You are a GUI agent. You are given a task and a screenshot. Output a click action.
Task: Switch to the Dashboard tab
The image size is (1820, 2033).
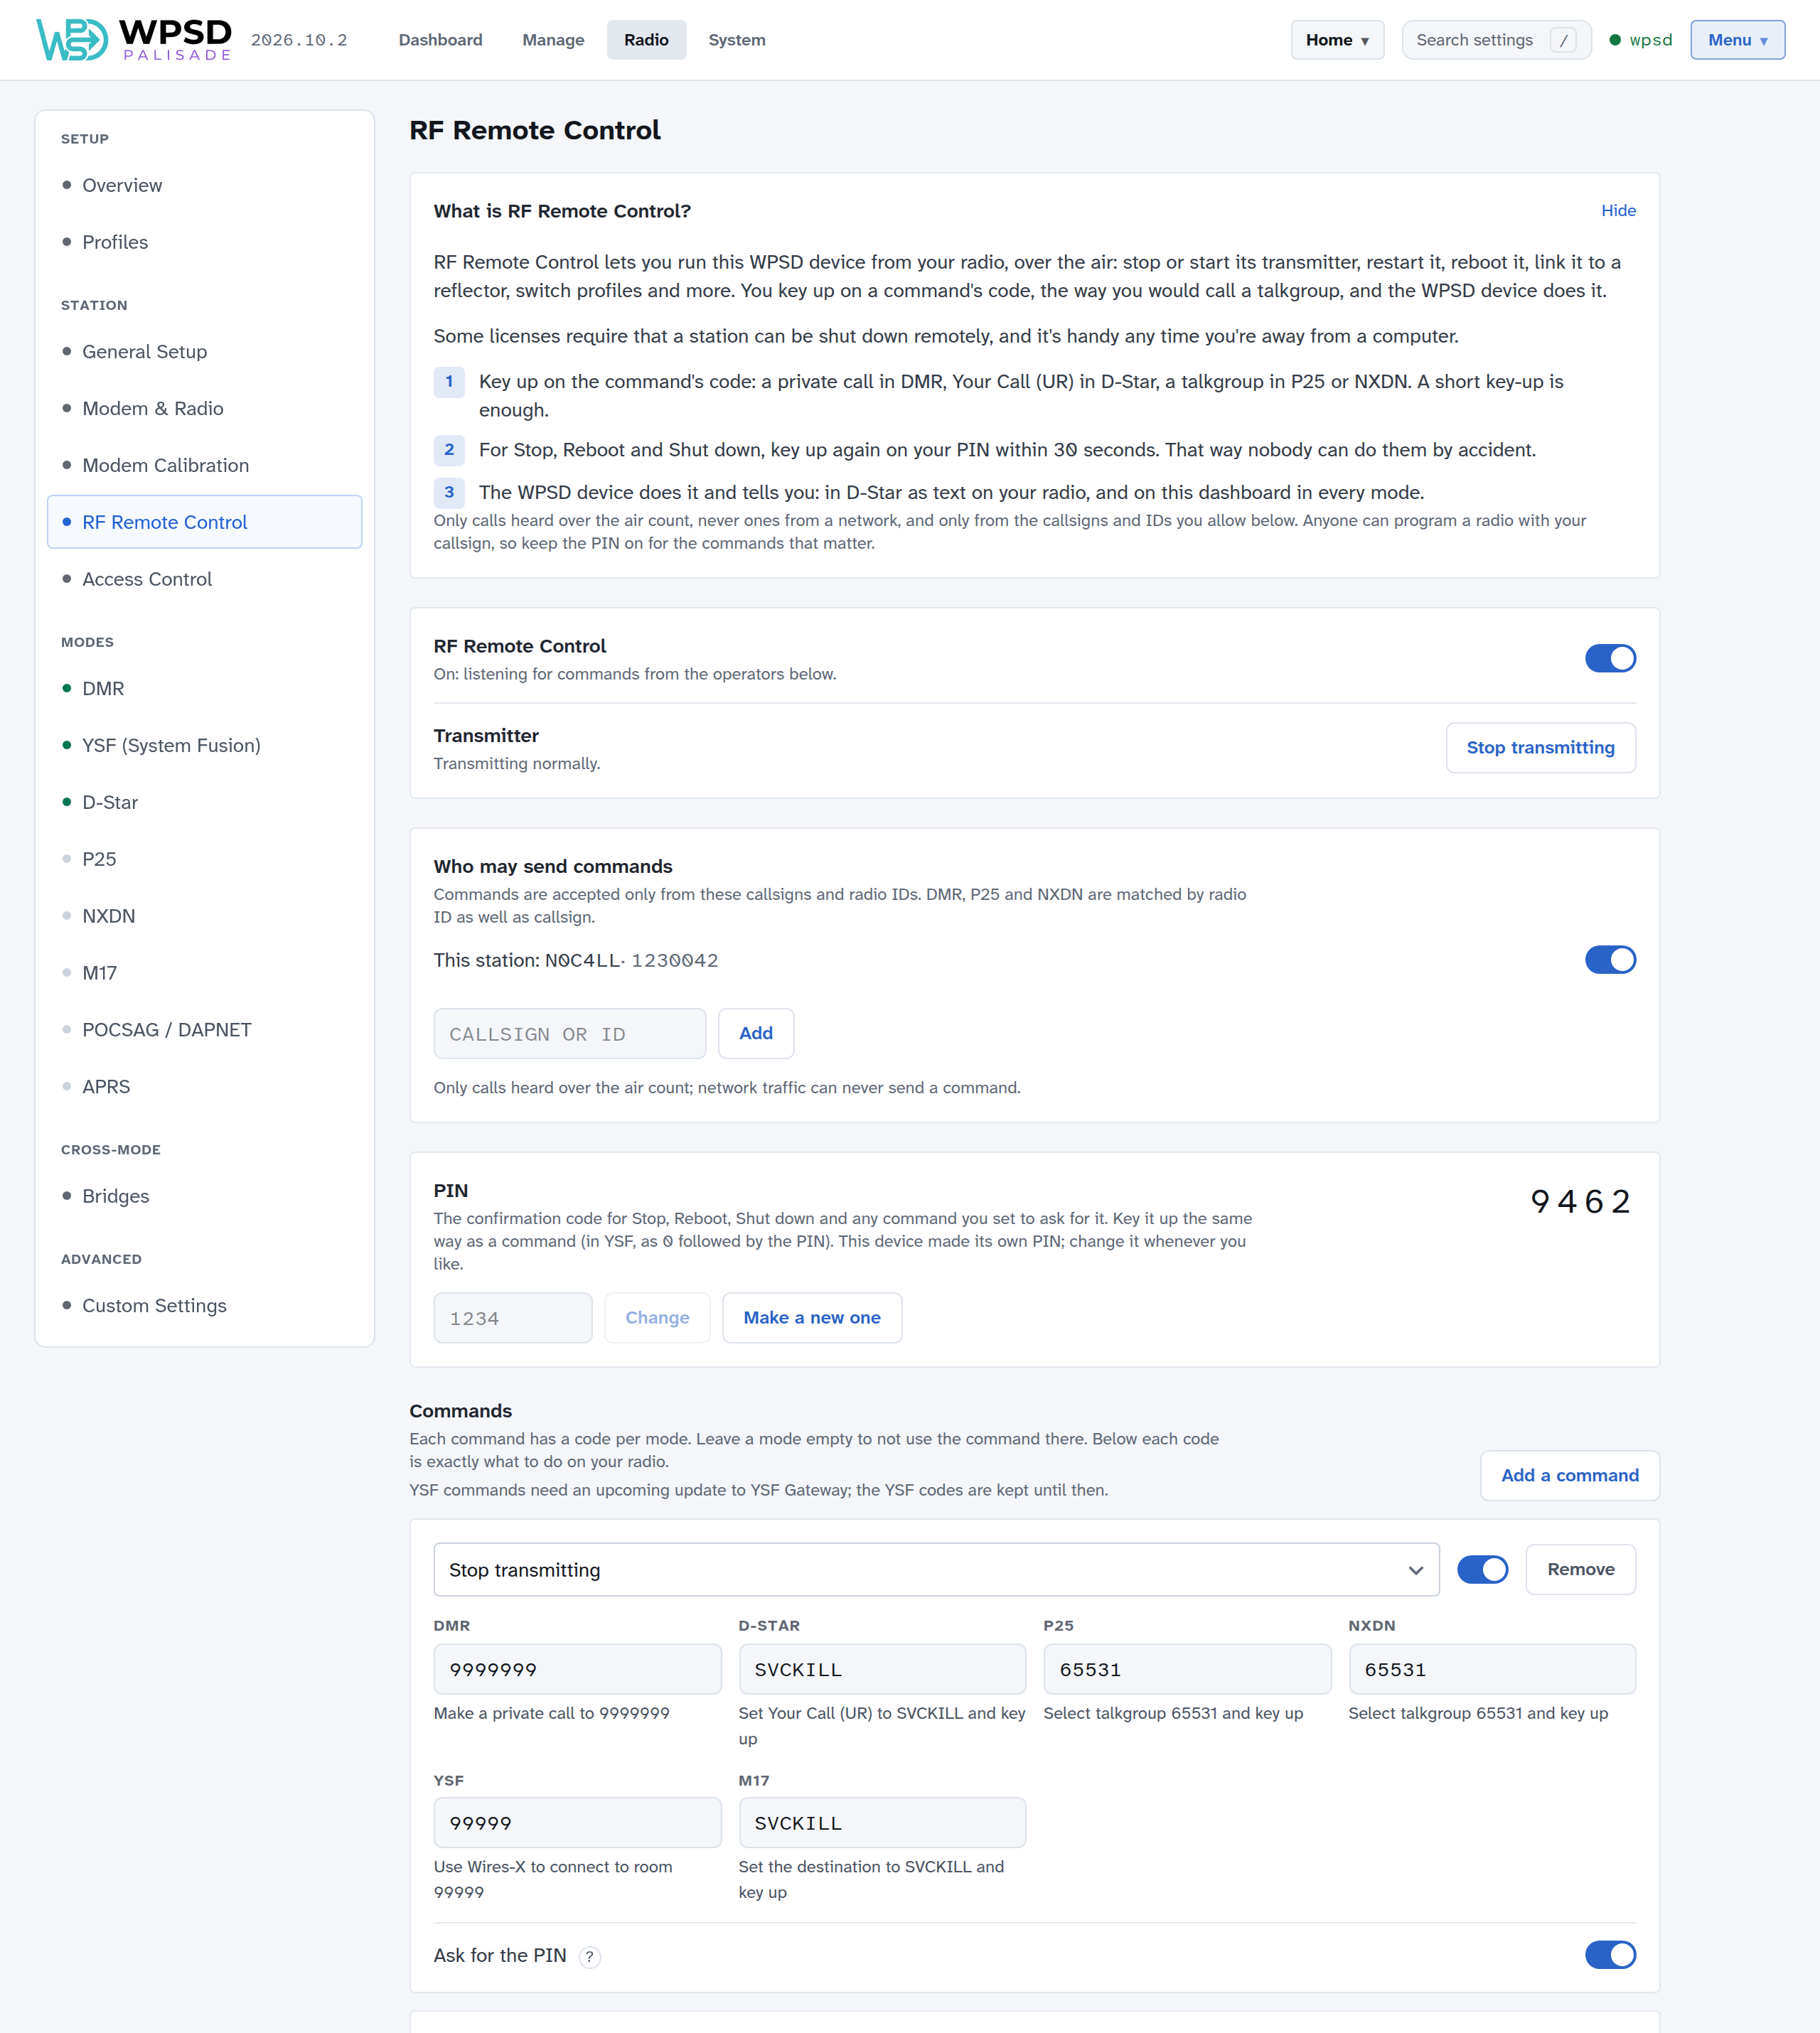440,40
